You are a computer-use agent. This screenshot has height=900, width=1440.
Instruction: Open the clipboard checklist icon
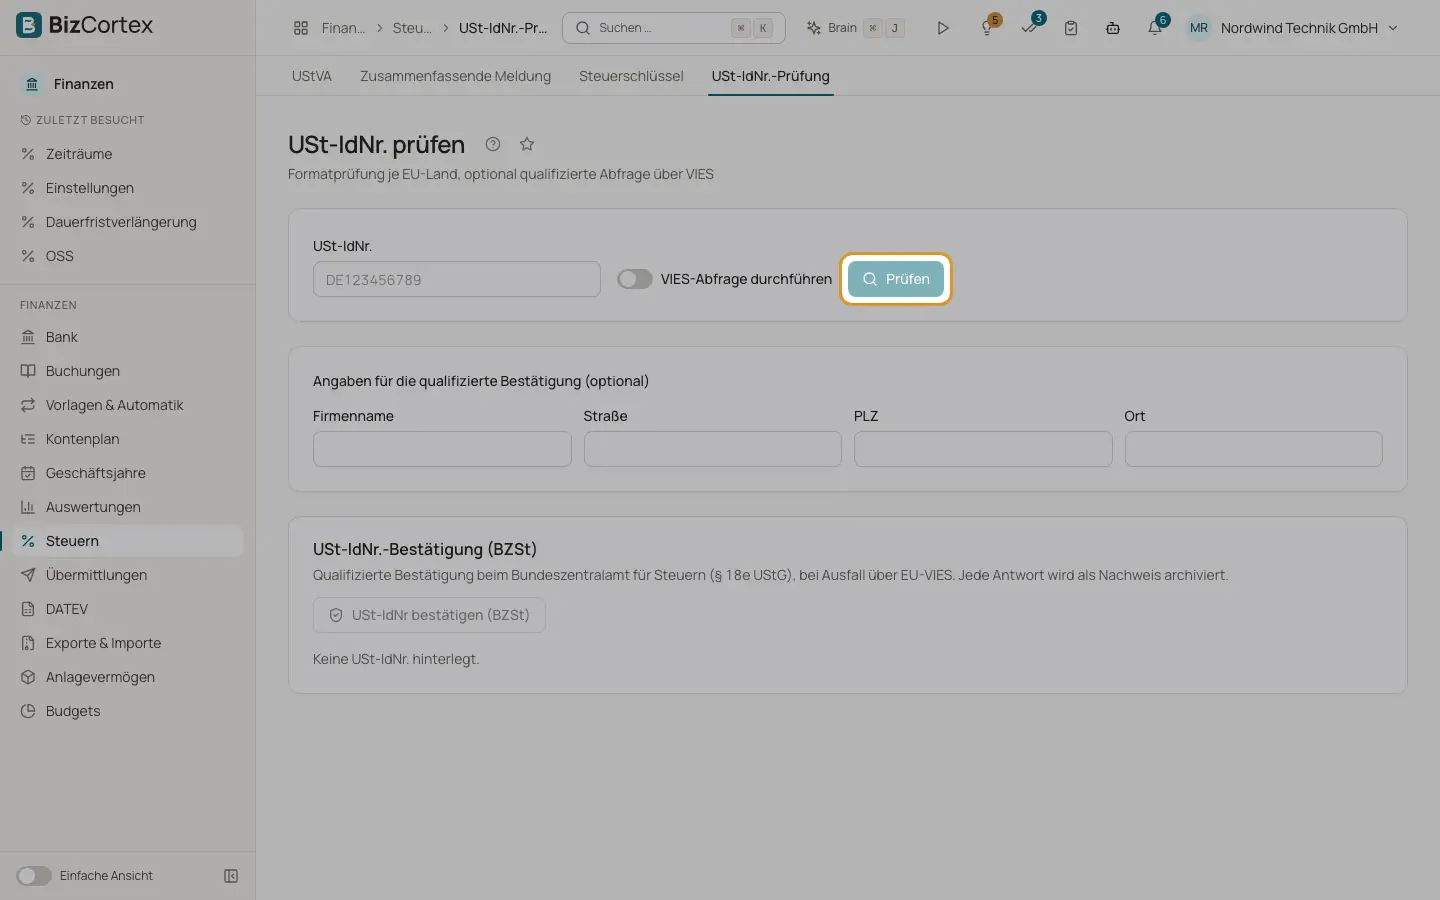(x=1071, y=28)
